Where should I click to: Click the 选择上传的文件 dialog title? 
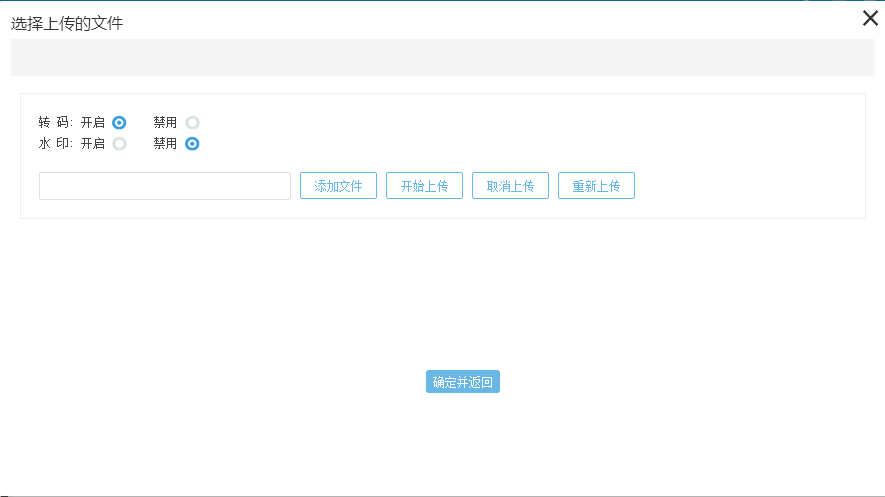coord(67,23)
